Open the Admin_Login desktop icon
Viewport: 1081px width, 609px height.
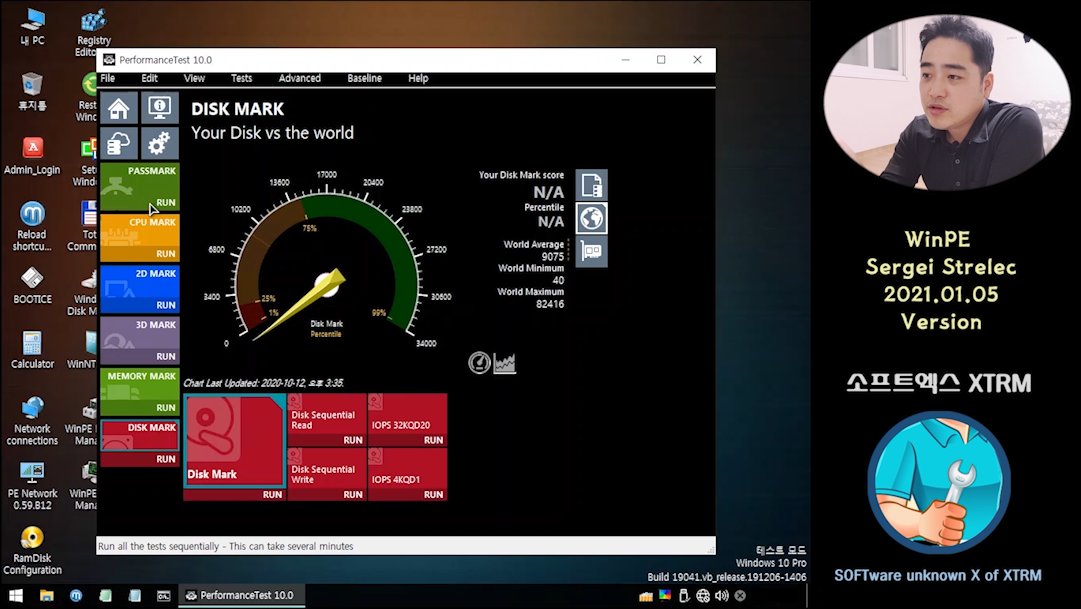(x=32, y=155)
